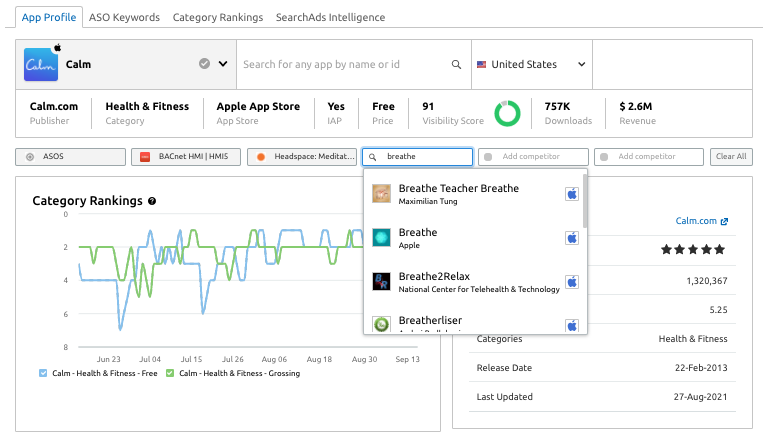Screen dimensions: 768x437
Task: Click the 1,320,367 ratings count
Action: pyautogui.click(x=707, y=281)
